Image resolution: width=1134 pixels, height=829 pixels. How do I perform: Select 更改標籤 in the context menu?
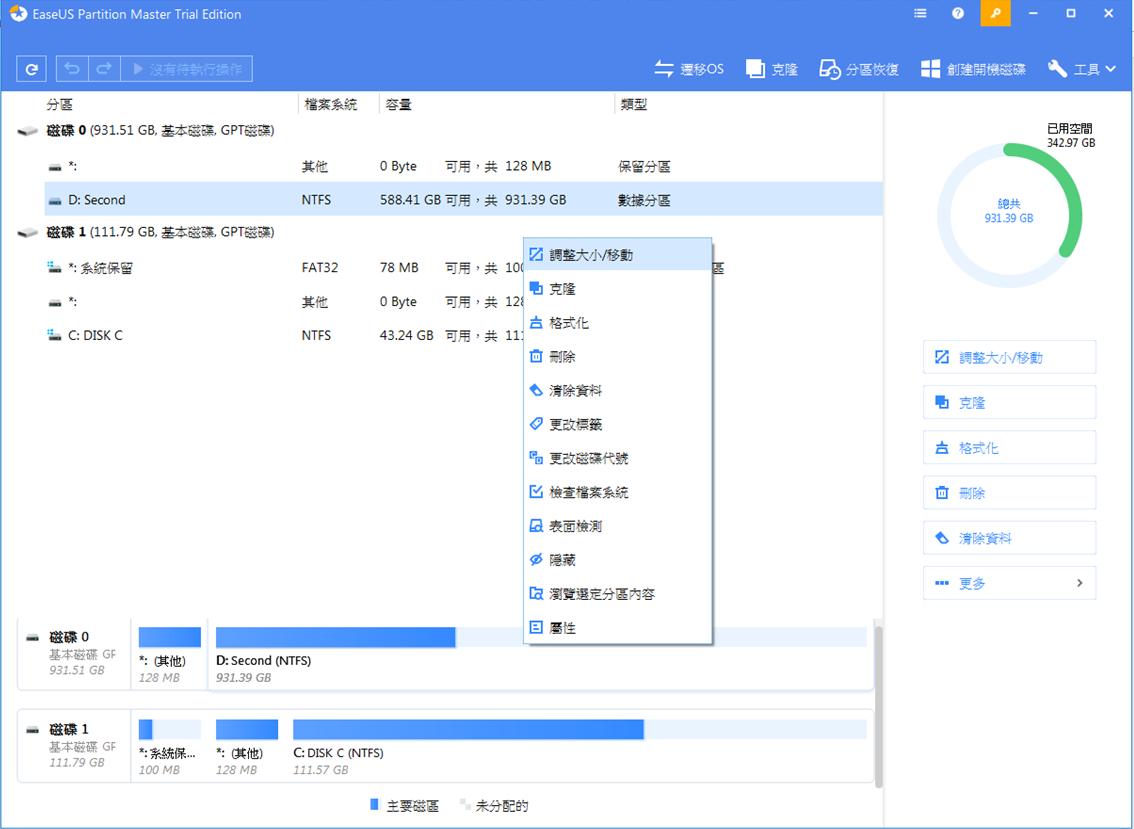point(618,424)
